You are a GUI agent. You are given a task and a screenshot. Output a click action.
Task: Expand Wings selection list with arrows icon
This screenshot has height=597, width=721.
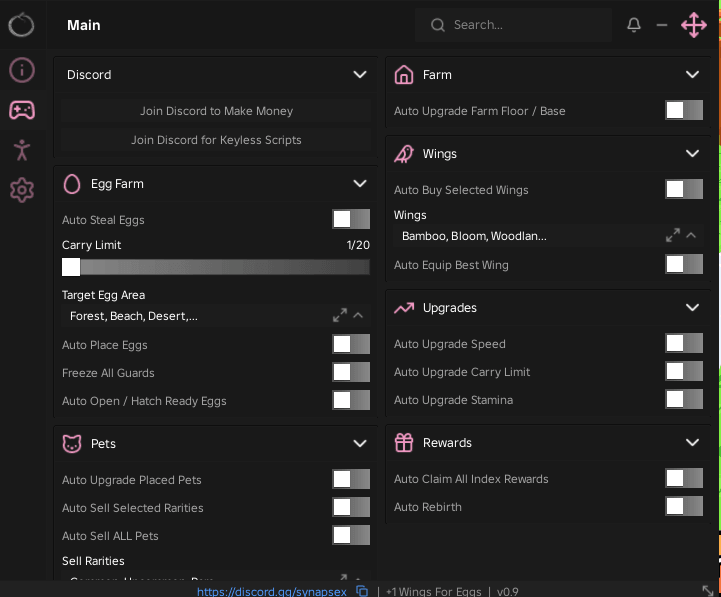673,235
